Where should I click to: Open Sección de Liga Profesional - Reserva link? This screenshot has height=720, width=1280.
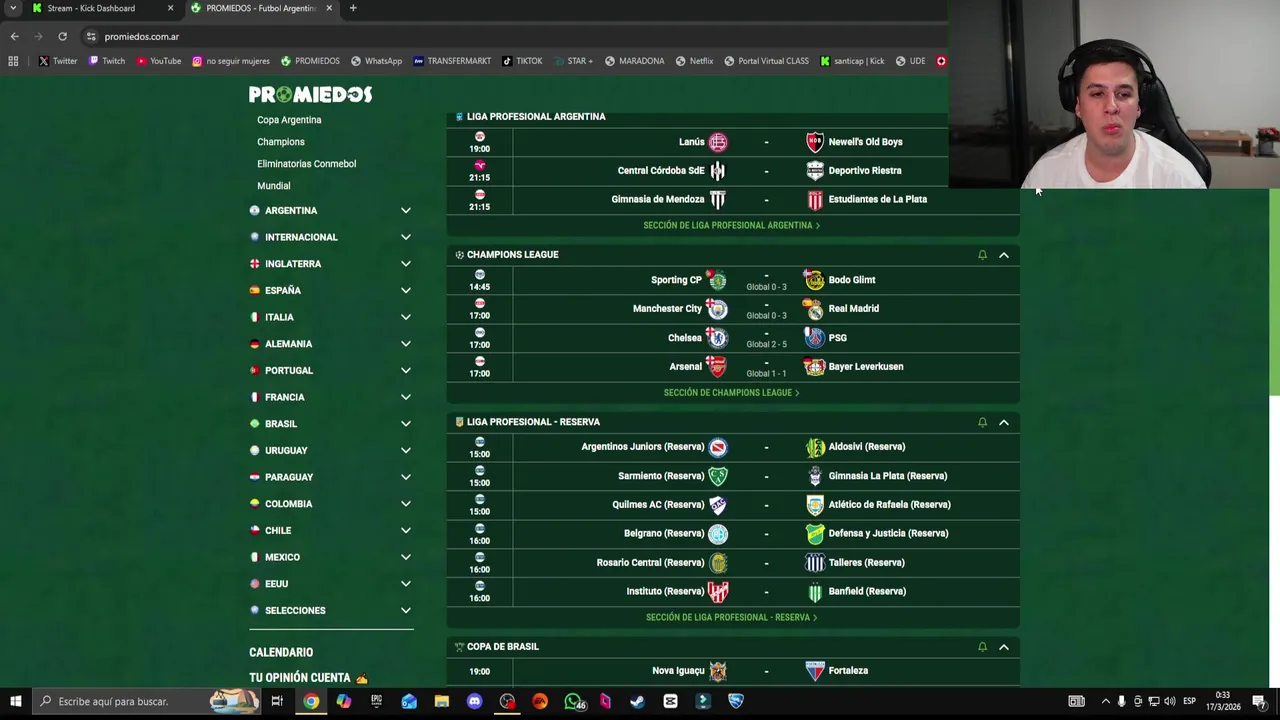click(732, 618)
